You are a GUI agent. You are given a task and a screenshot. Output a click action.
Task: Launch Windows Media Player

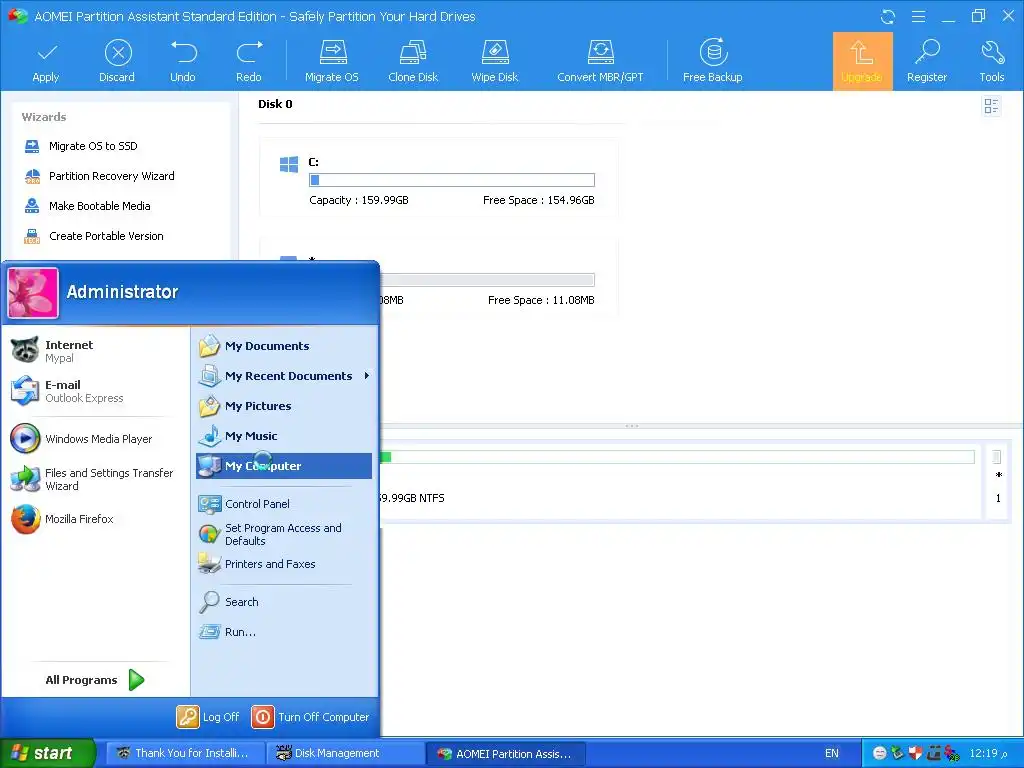tap(82, 439)
